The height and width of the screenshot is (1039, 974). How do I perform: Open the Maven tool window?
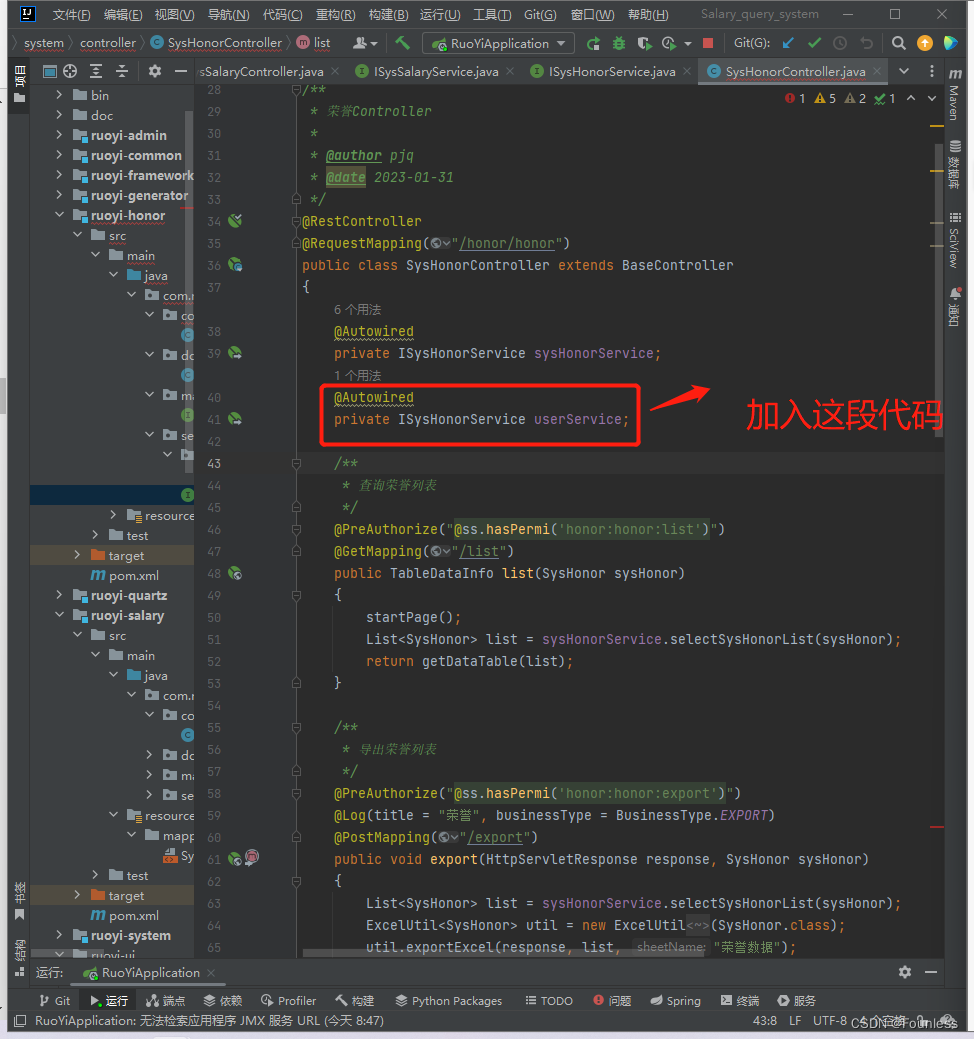coord(954,95)
